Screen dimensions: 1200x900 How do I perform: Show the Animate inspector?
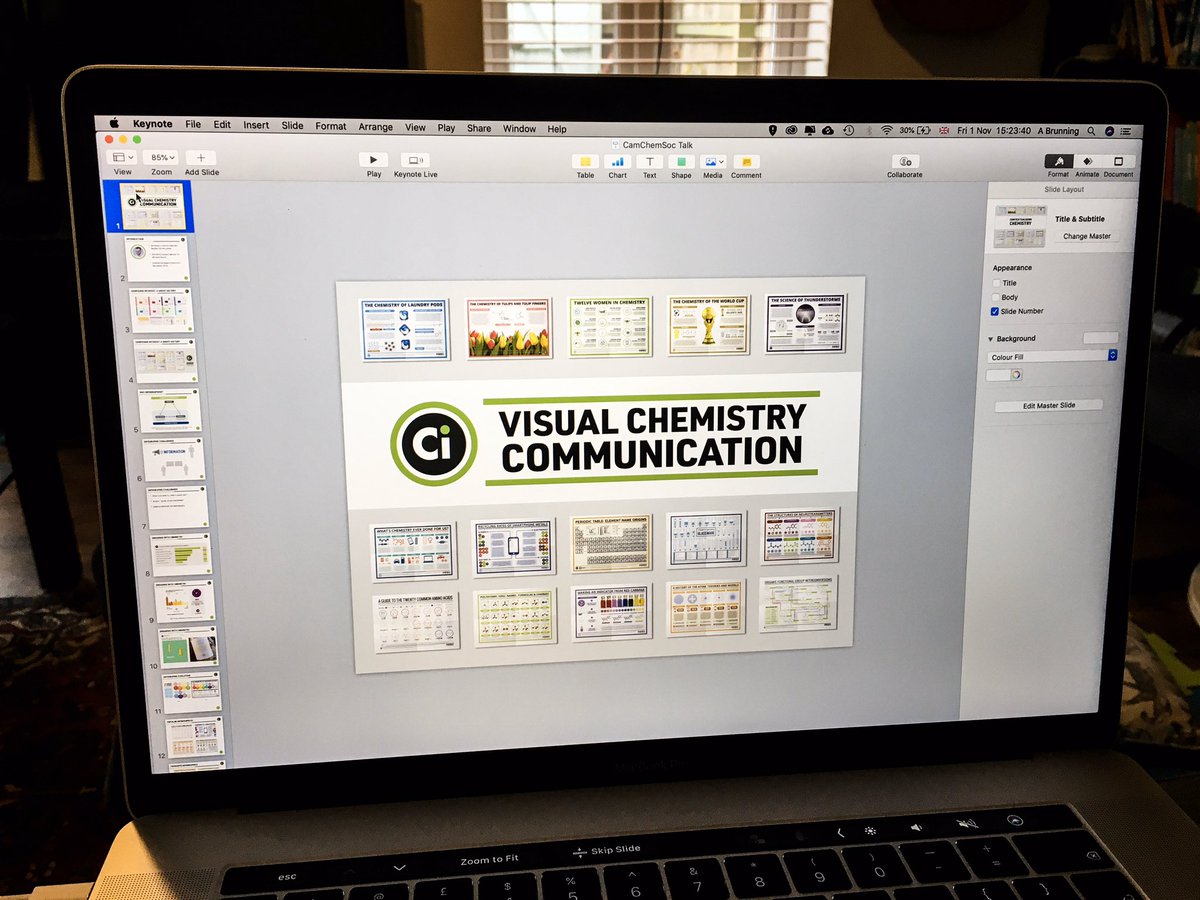point(1087,162)
